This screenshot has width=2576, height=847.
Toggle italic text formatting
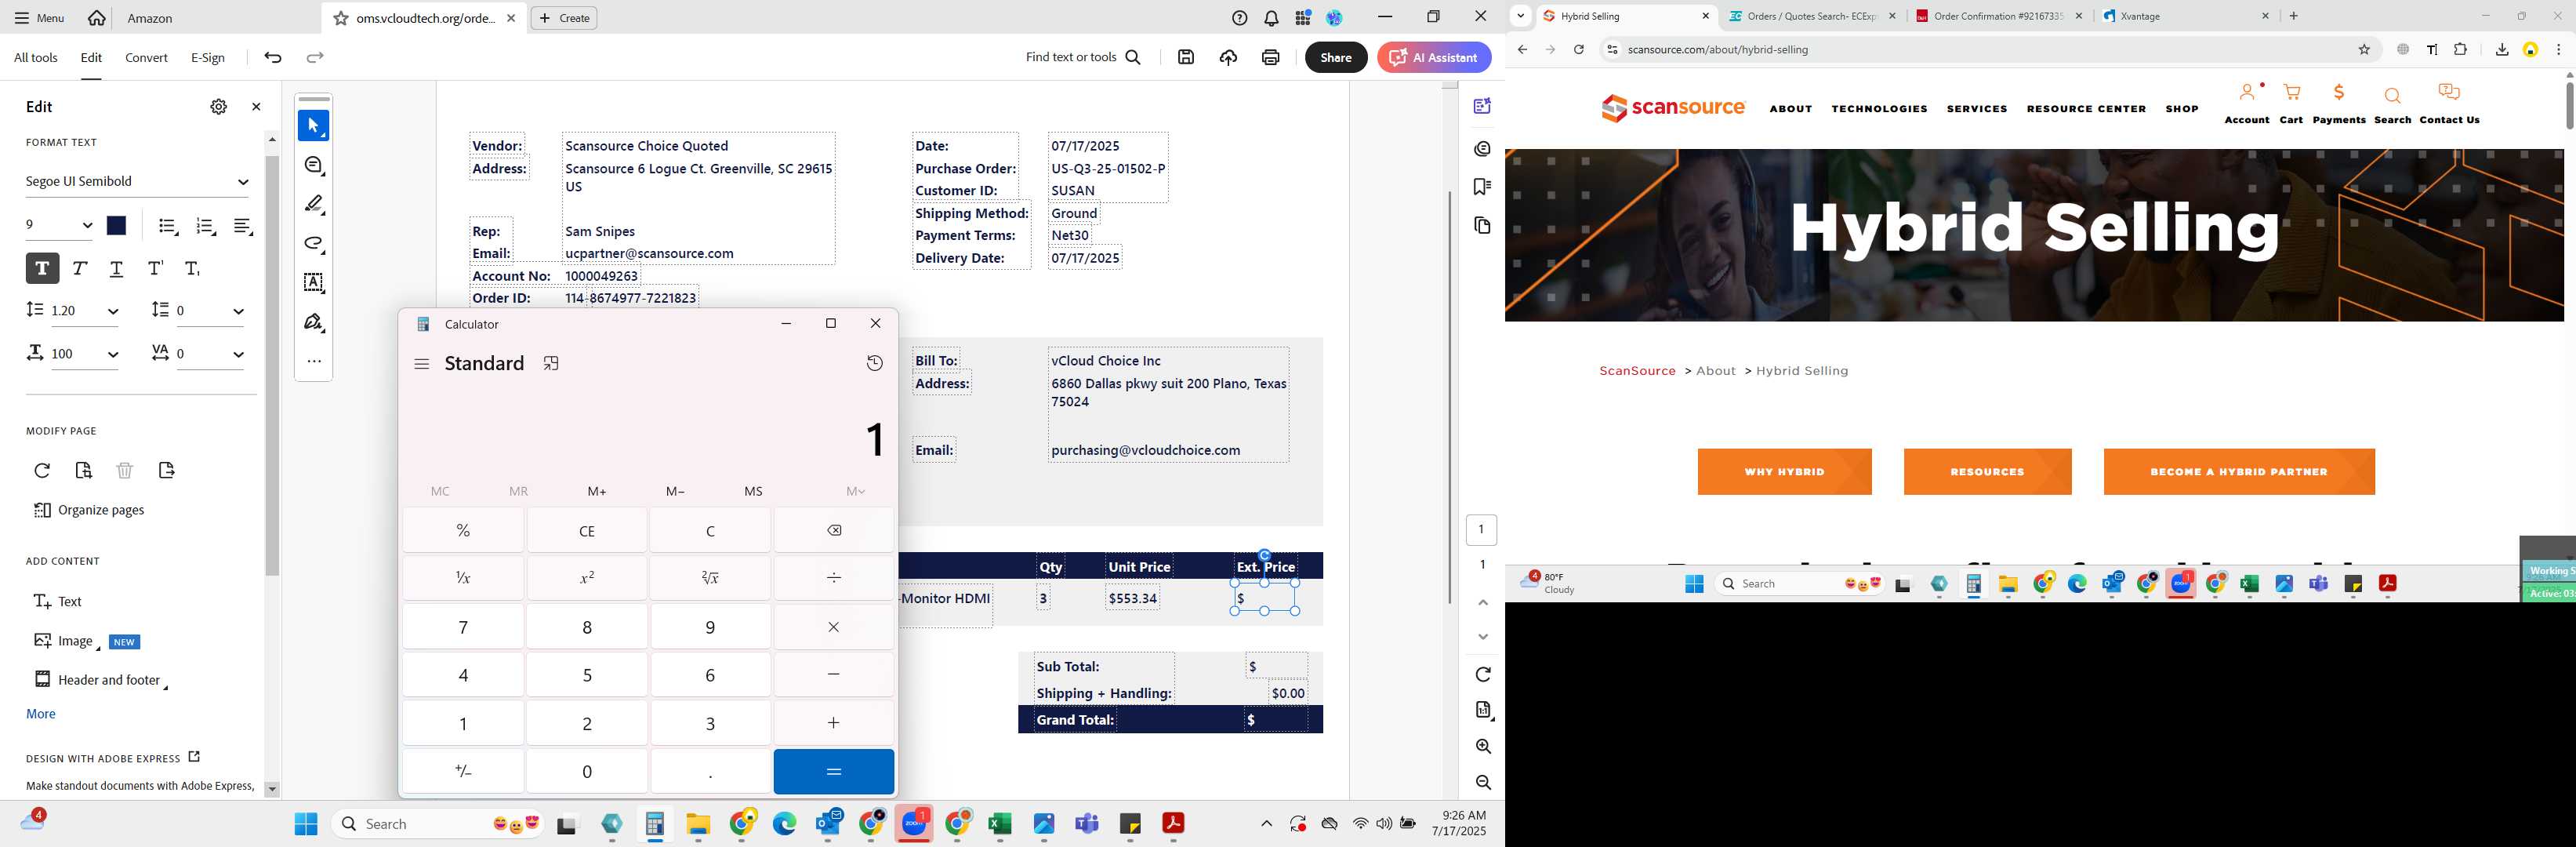[80, 268]
